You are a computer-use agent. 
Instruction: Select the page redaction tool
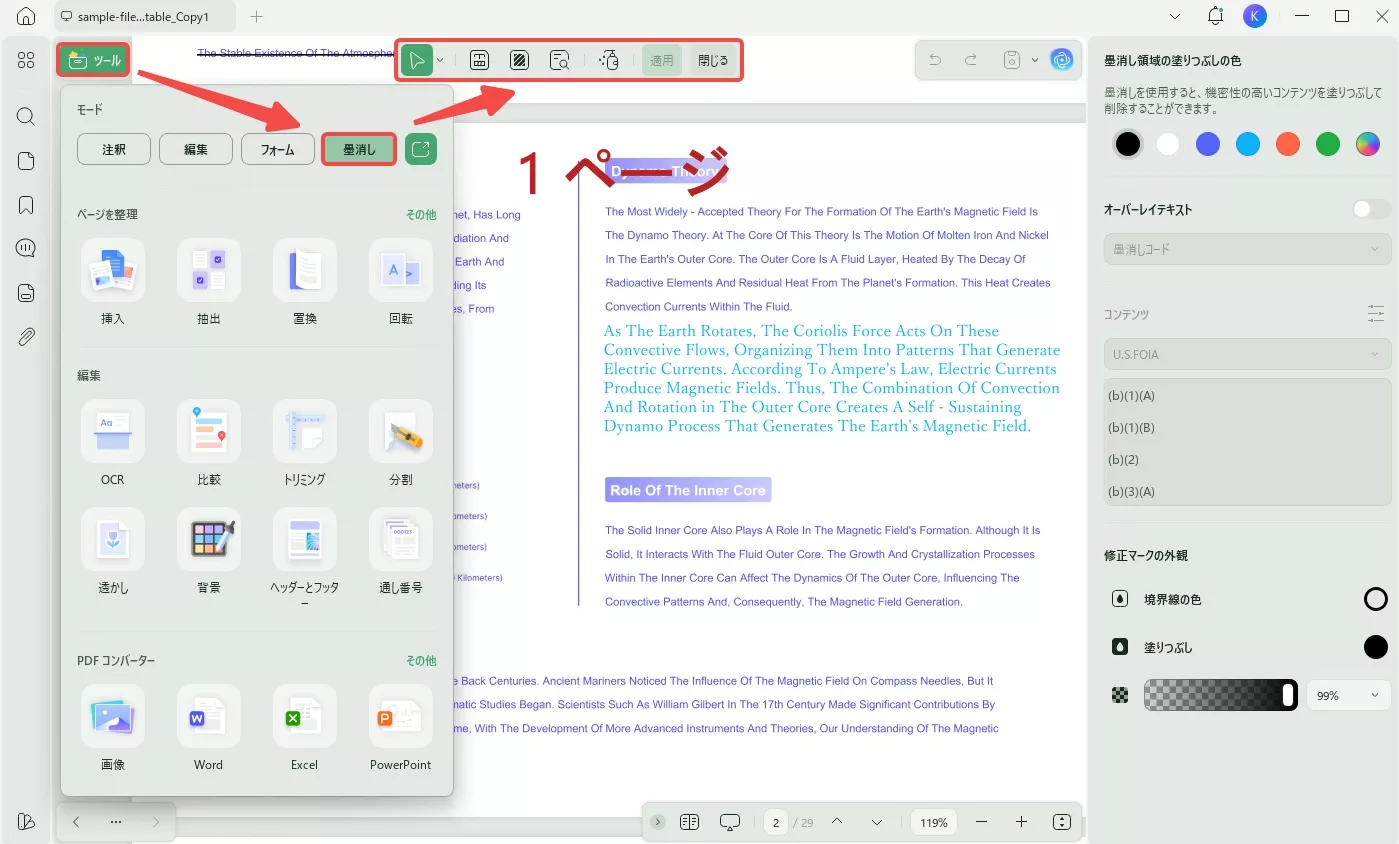[x=519, y=60]
